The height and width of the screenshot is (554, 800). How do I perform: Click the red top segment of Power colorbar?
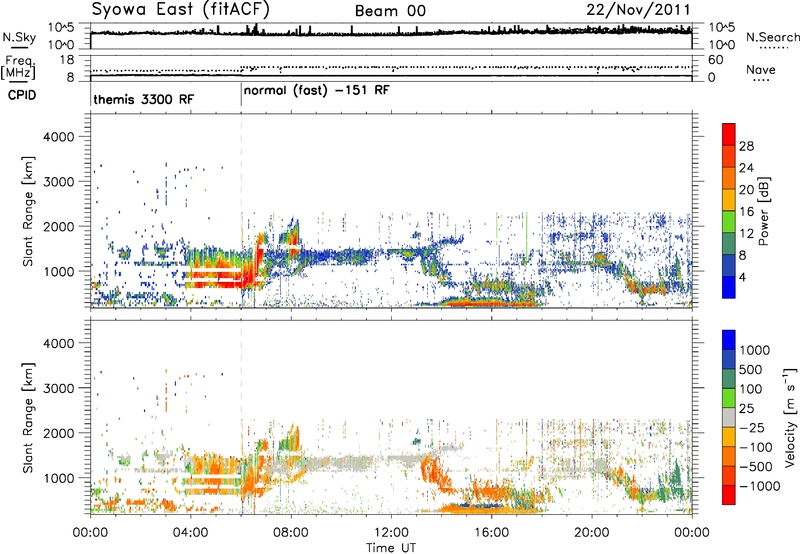(729, 134)
